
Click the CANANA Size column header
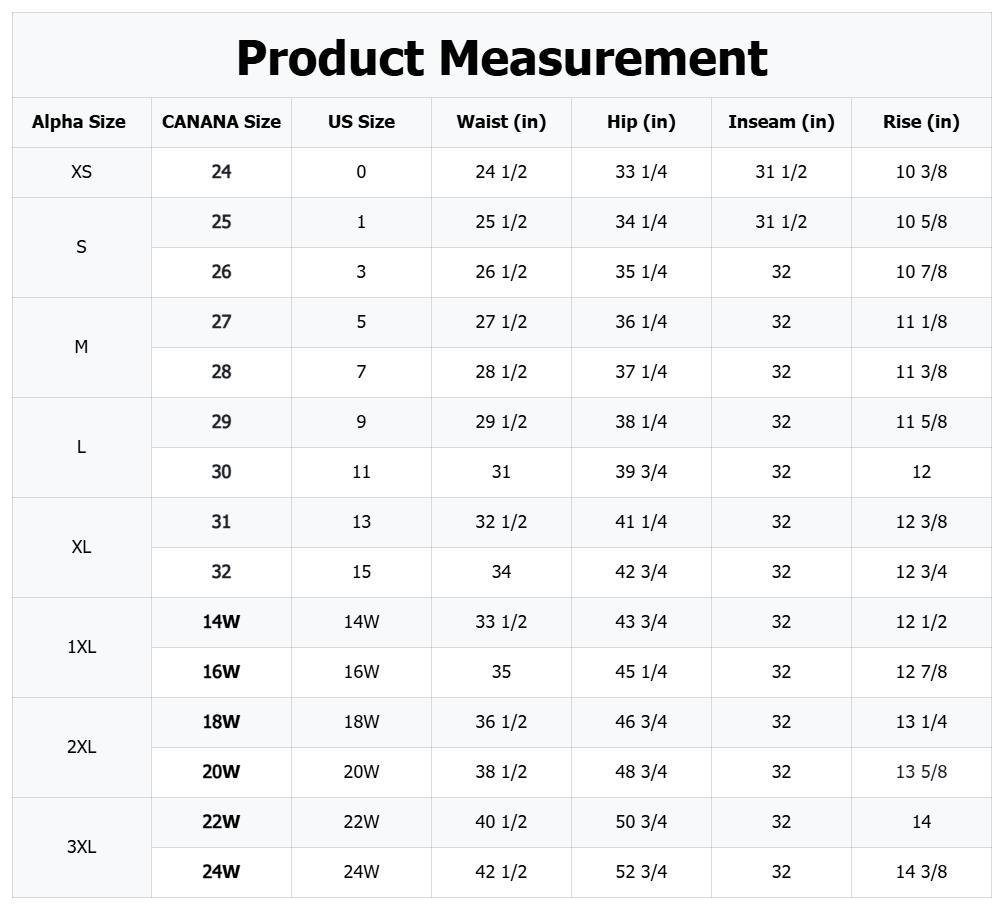[x=221, y=122]
